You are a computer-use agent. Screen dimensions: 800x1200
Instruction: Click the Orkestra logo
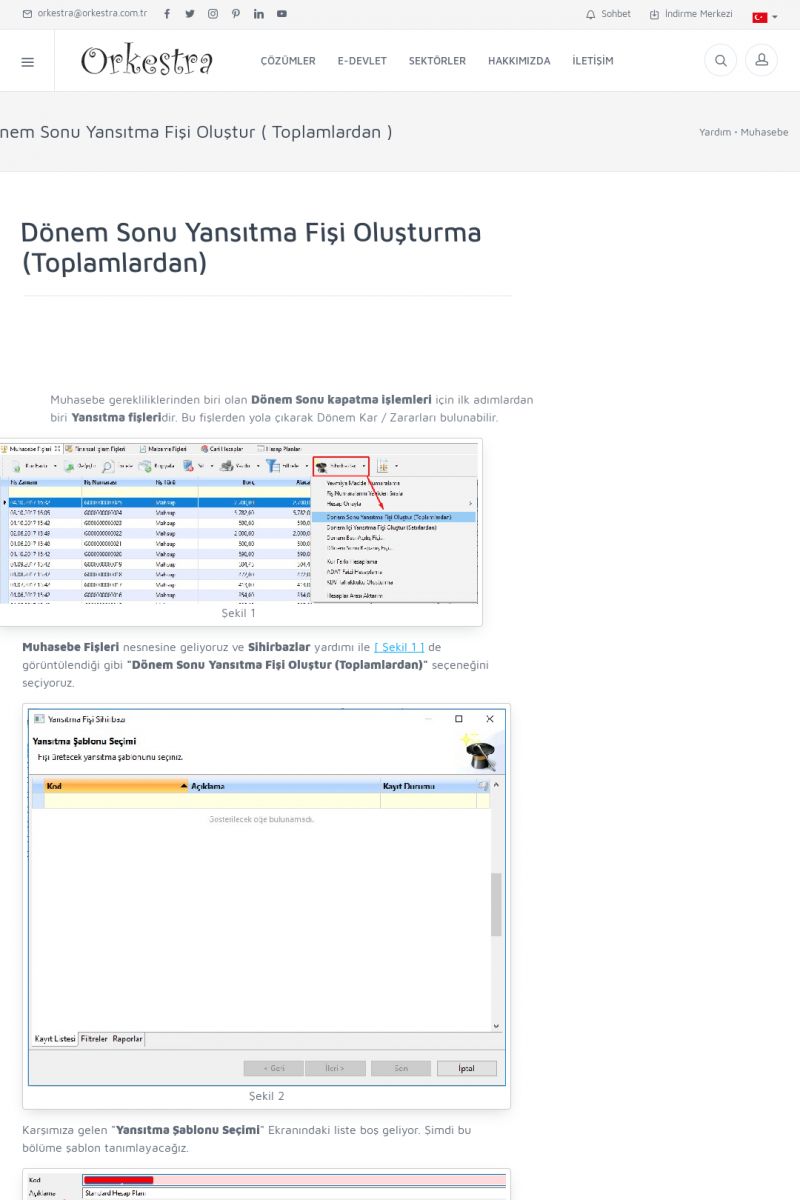[147, 61]
